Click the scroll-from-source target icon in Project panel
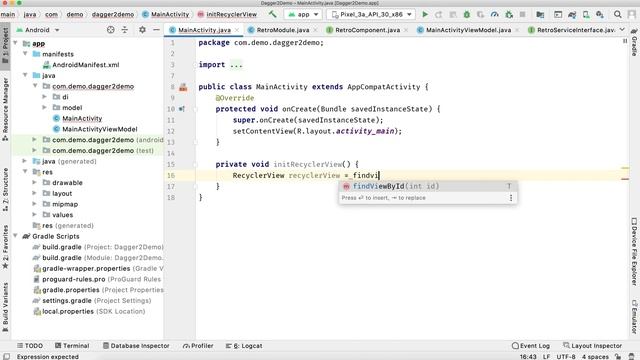Image resolution: width=640 pixels, height=360 pixels. tap(111, 30)
